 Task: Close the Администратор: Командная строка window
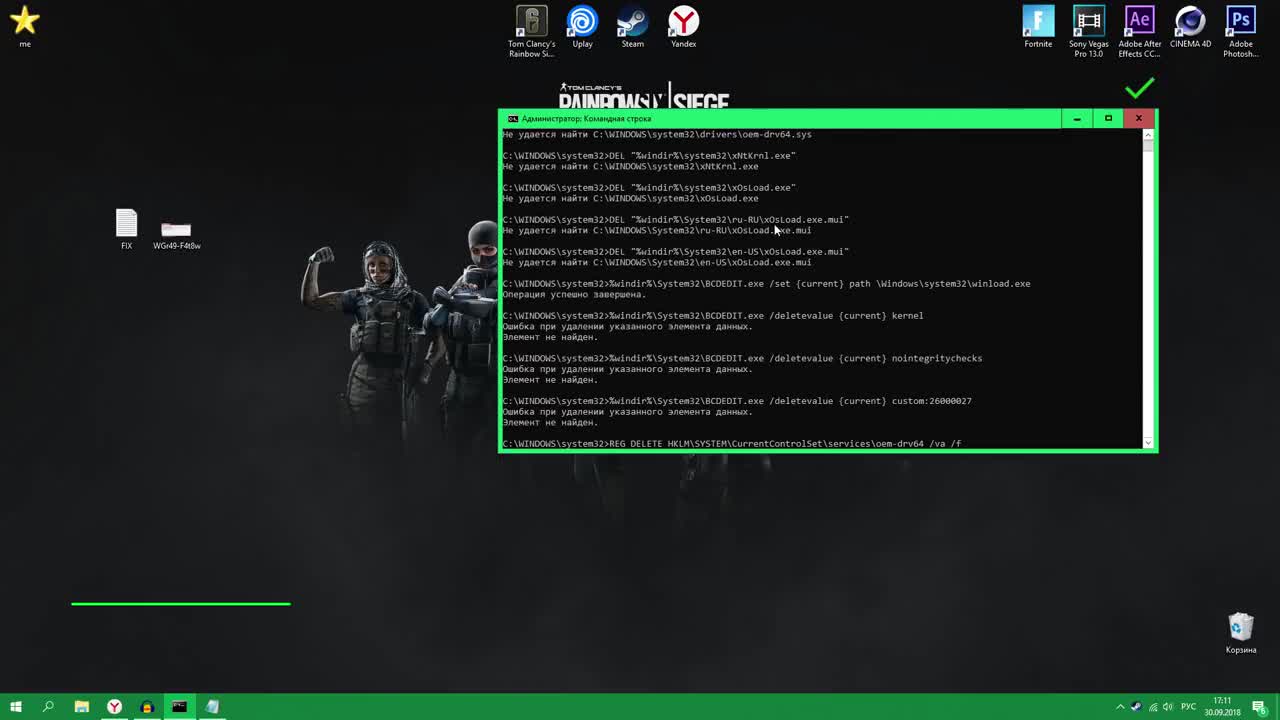click(1138, 118)
